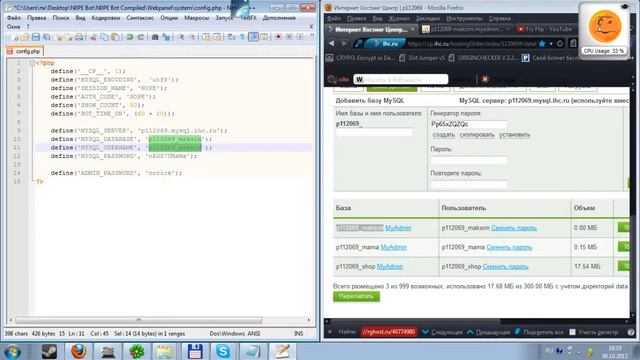Open MyAdmin link for p112069_shop

tap(390, 267)
